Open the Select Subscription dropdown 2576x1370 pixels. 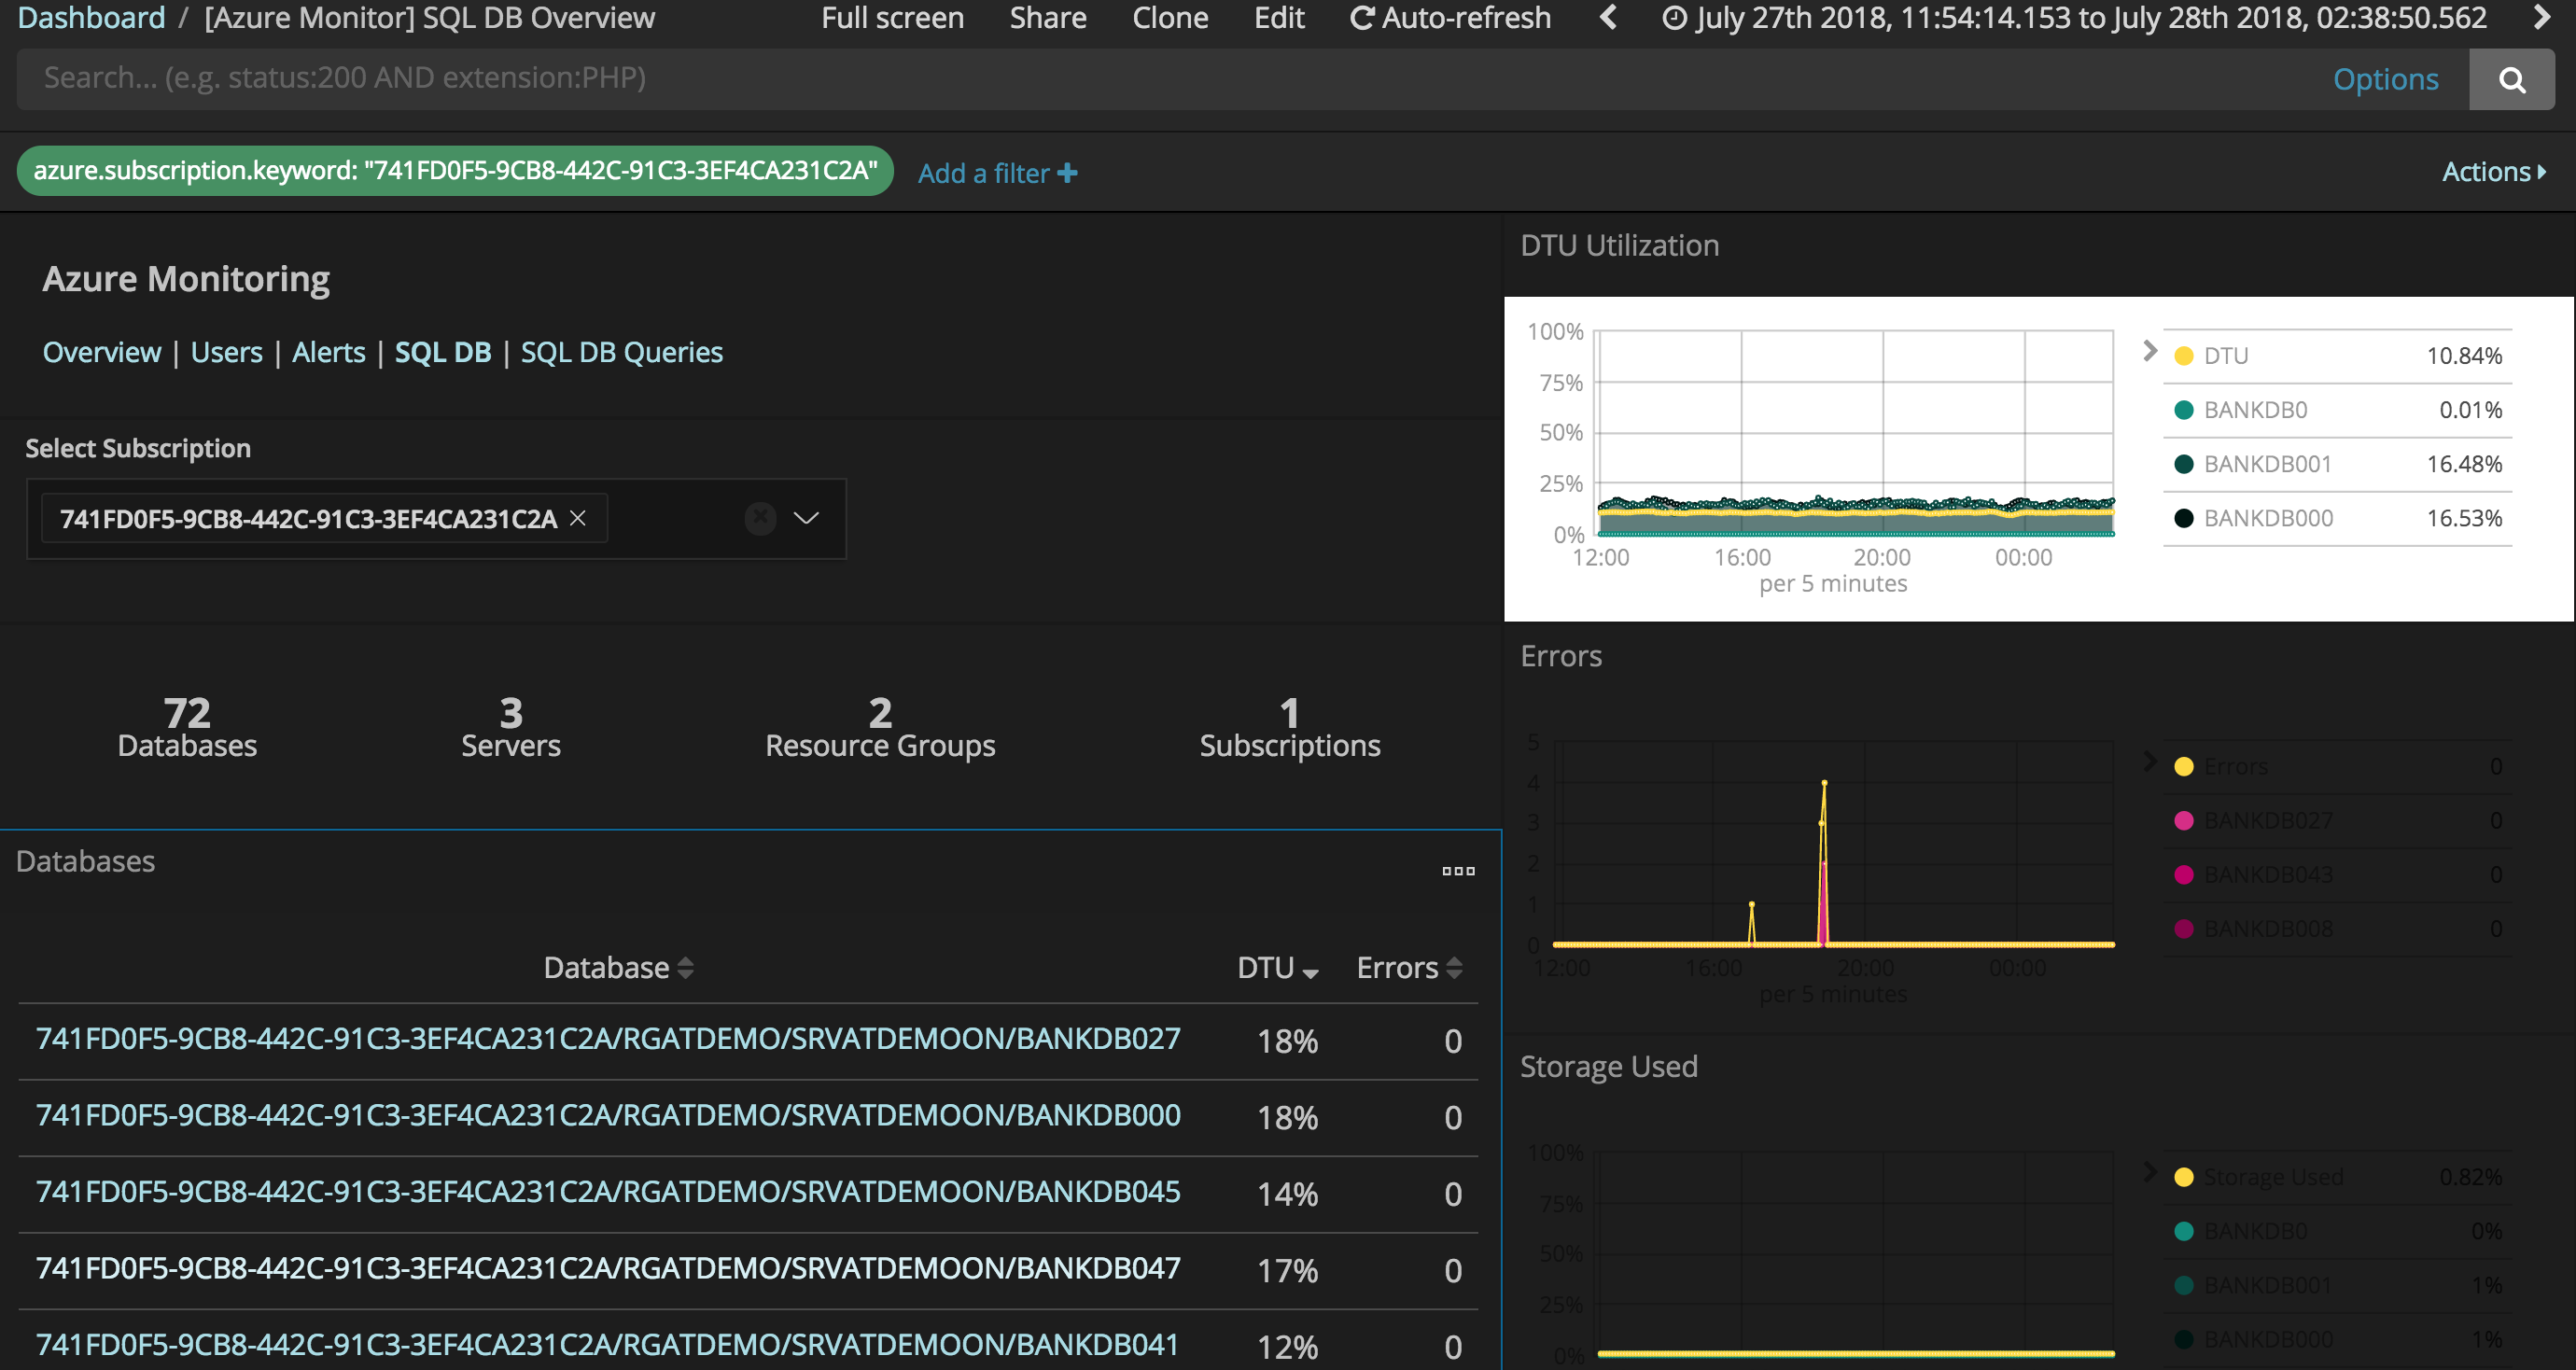[806, 518]
